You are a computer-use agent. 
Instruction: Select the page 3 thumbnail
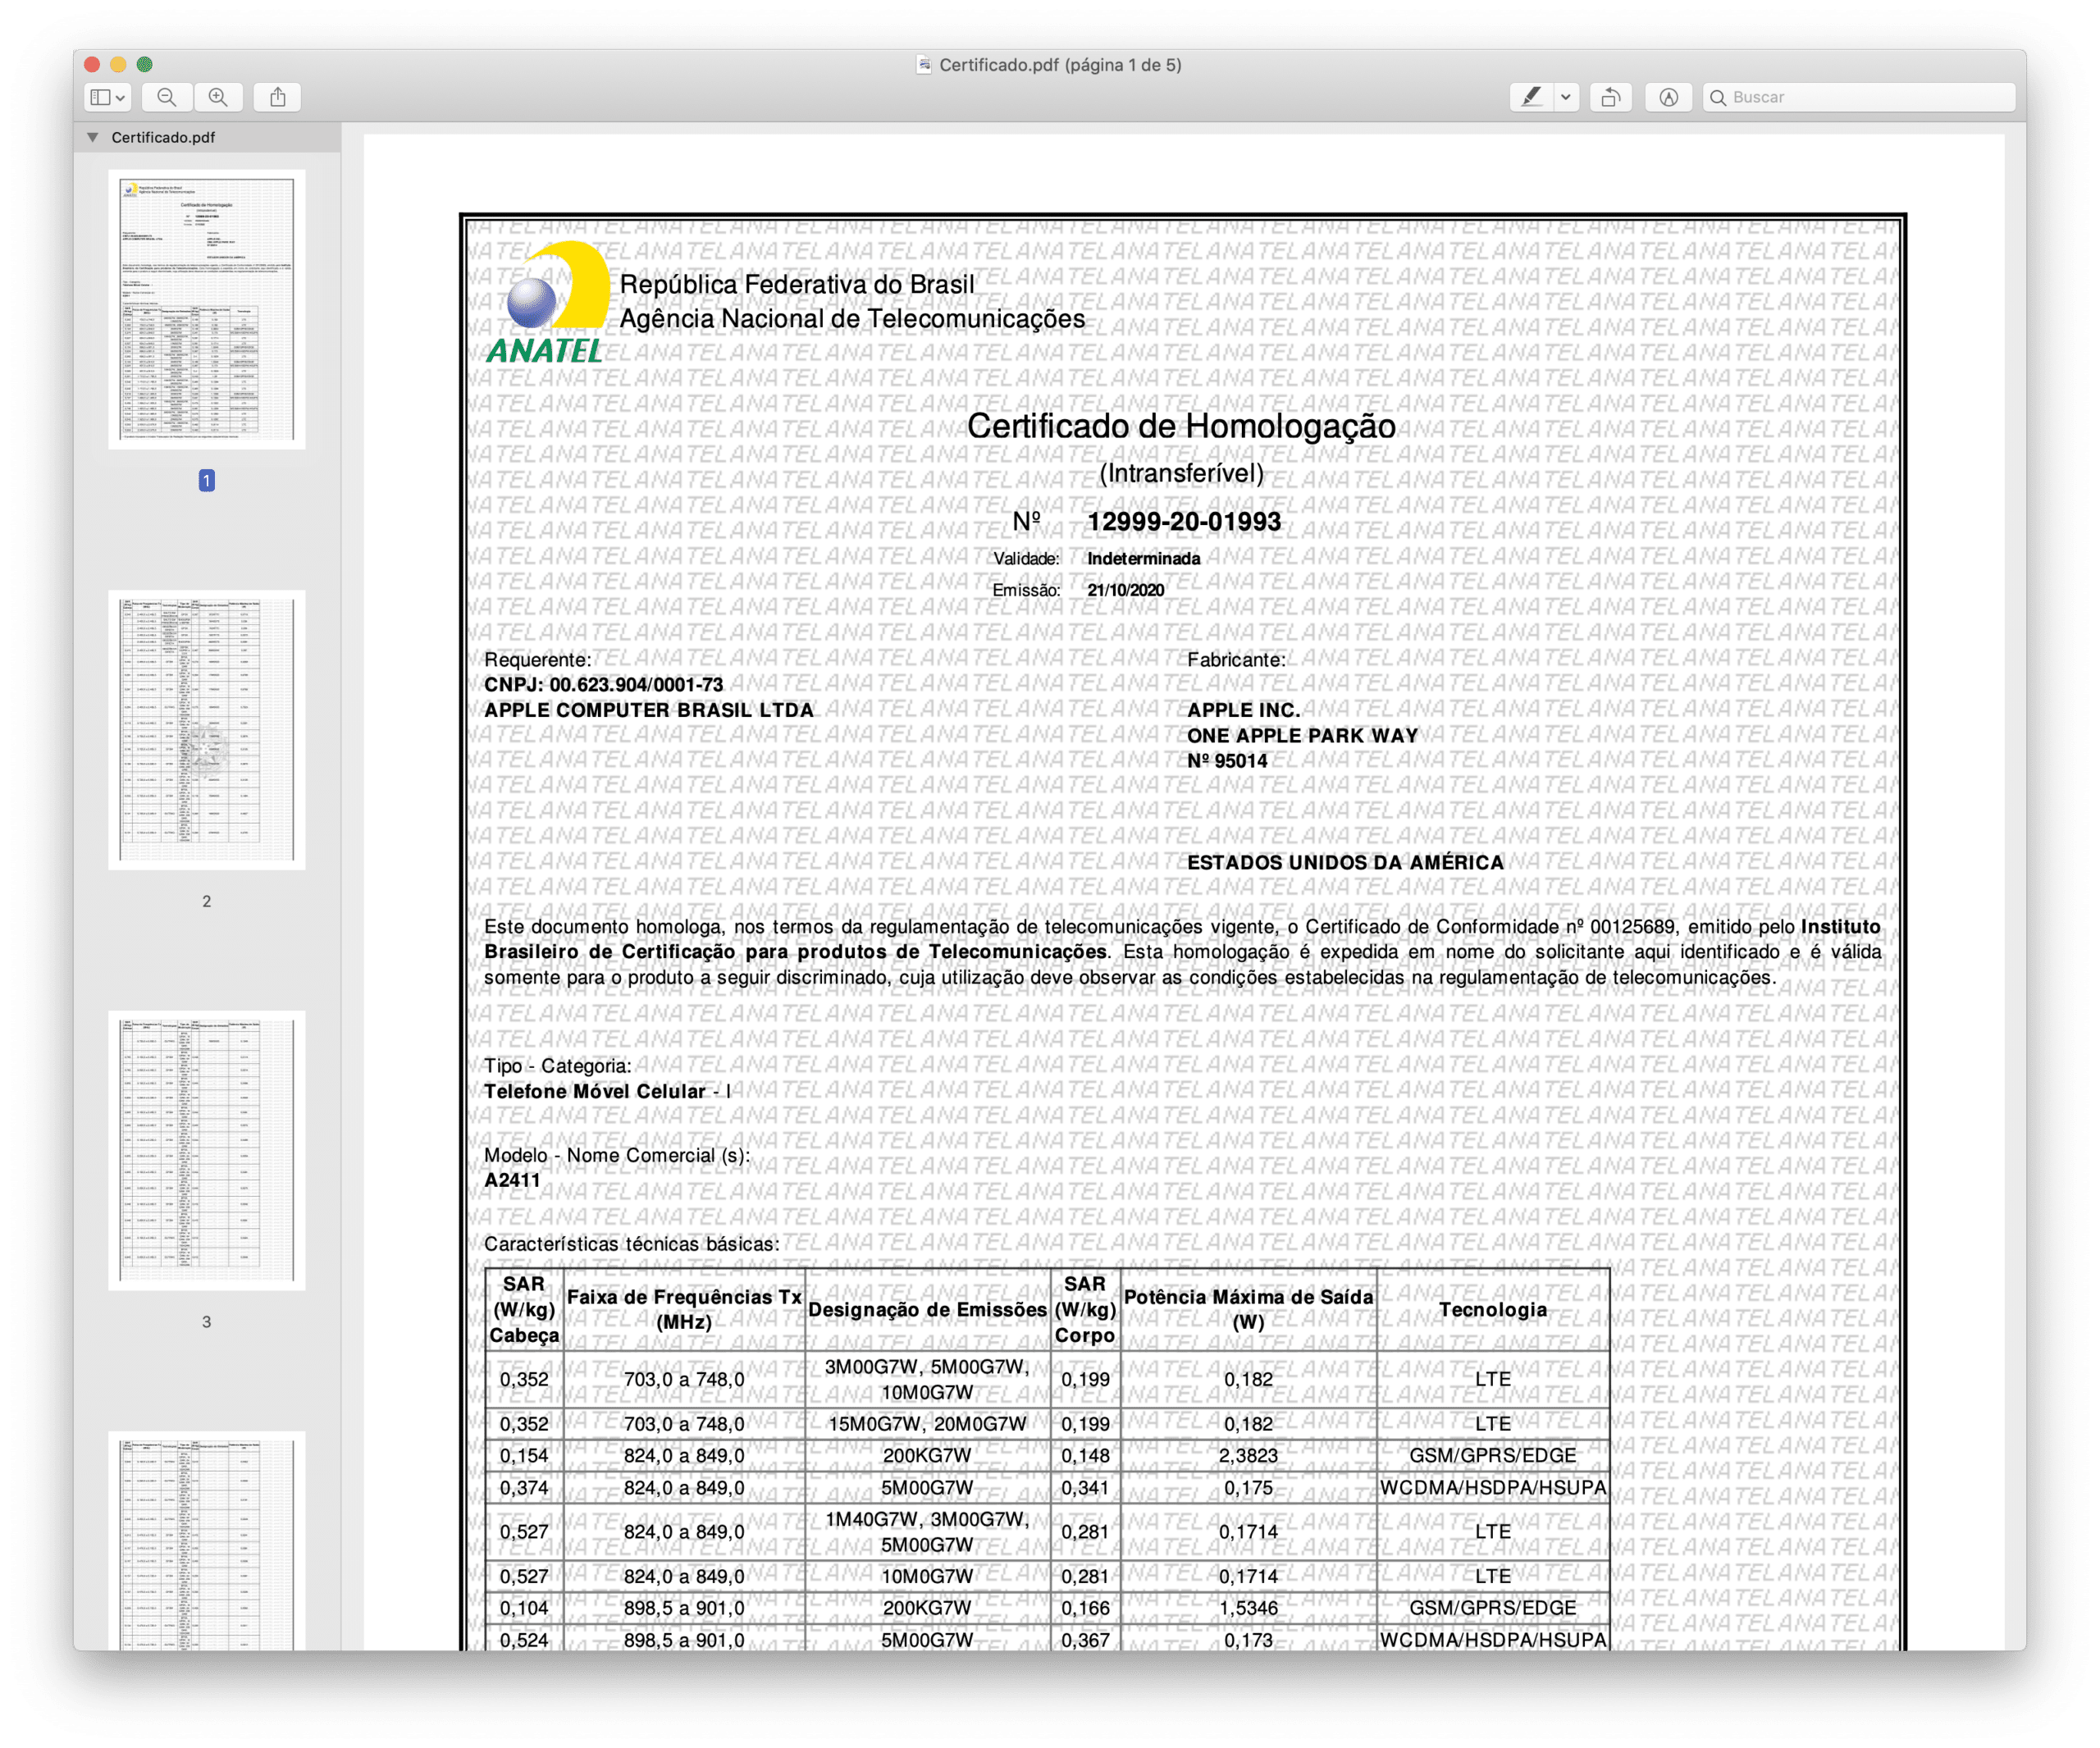pyautogui.click(x=206, y=1150)
